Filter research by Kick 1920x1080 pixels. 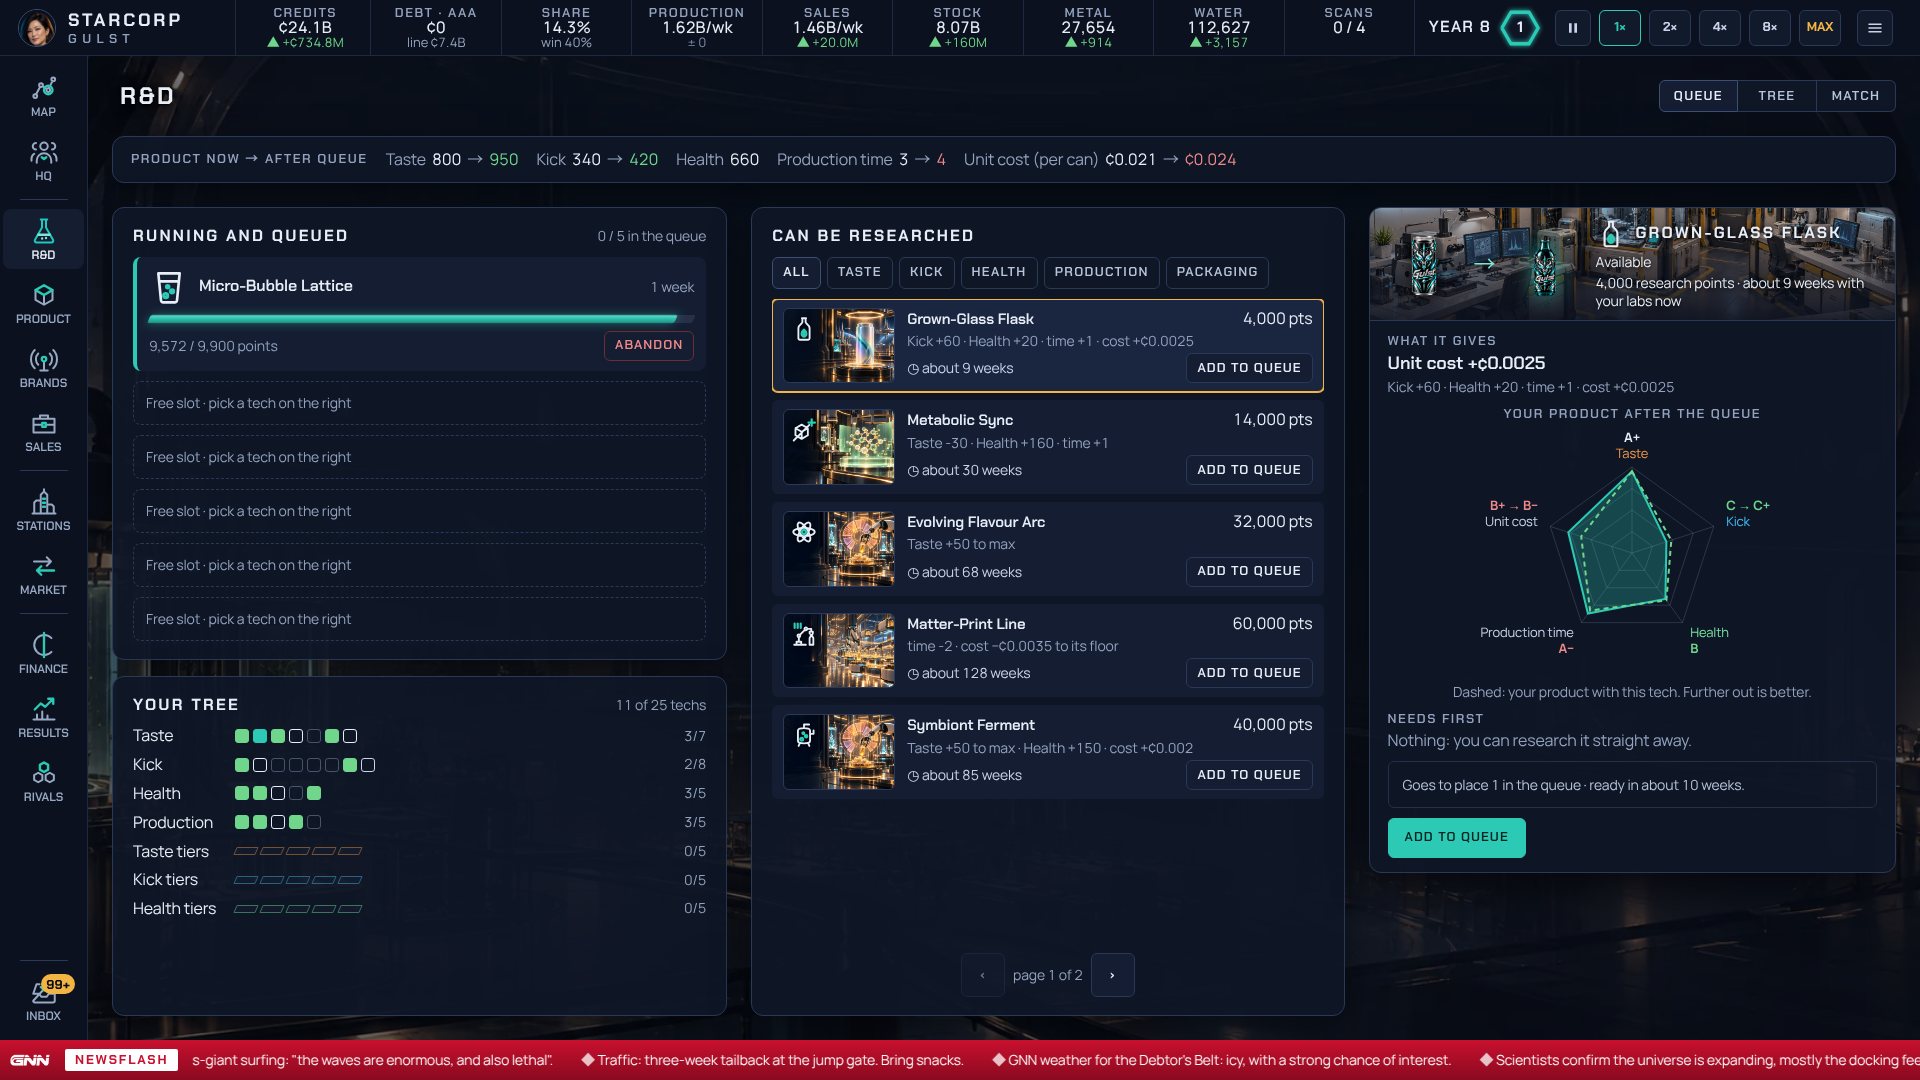pos(926,272)
